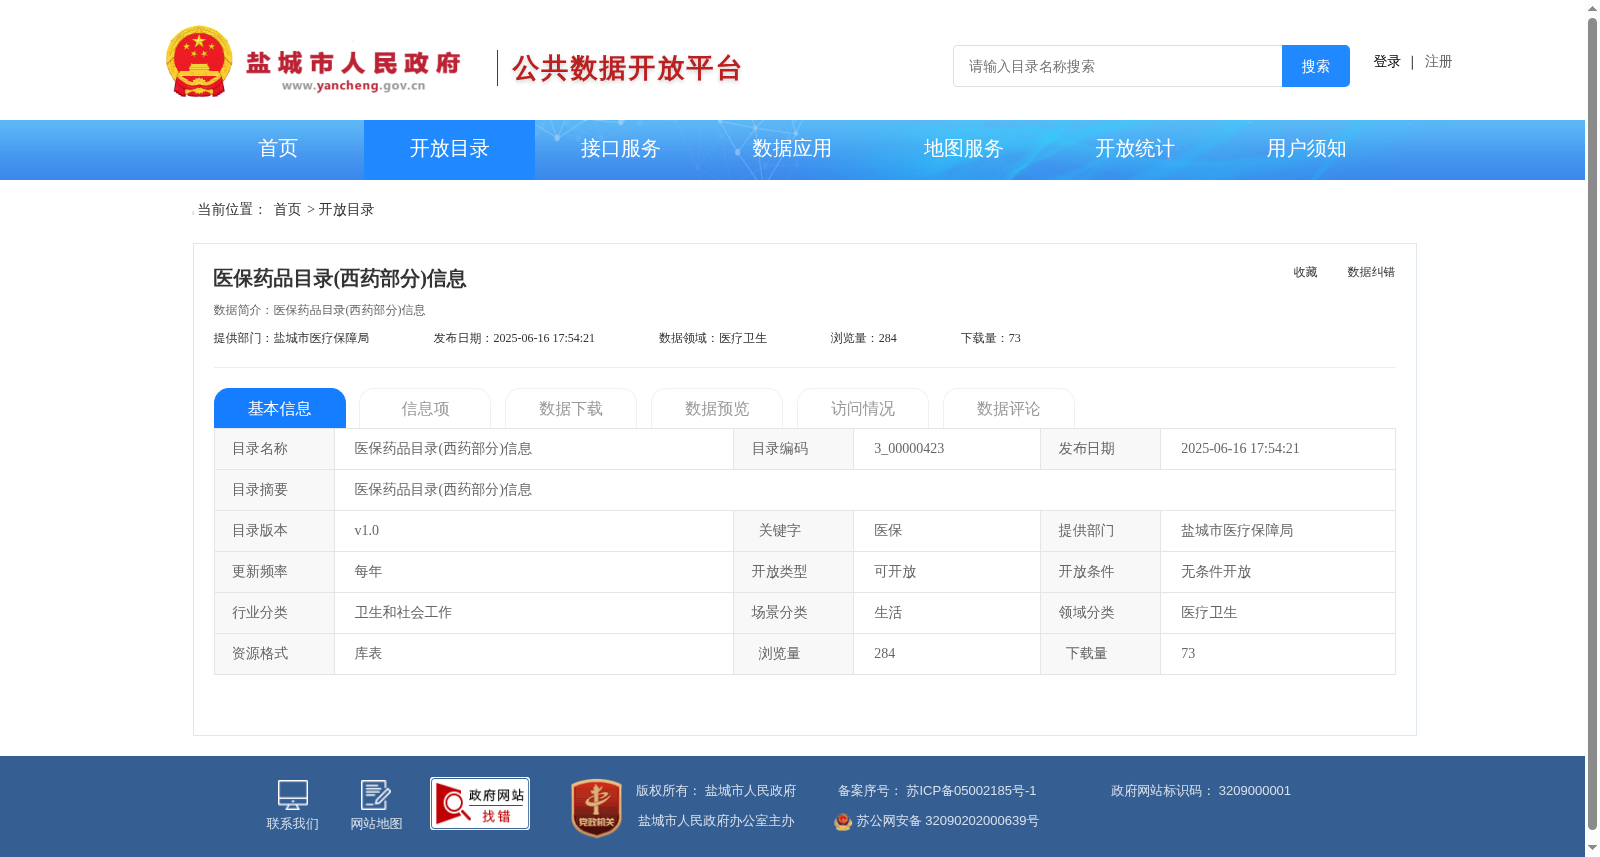Switch to the 数据预览 tab
This screenshot has height=857, width=1600.
717,408
